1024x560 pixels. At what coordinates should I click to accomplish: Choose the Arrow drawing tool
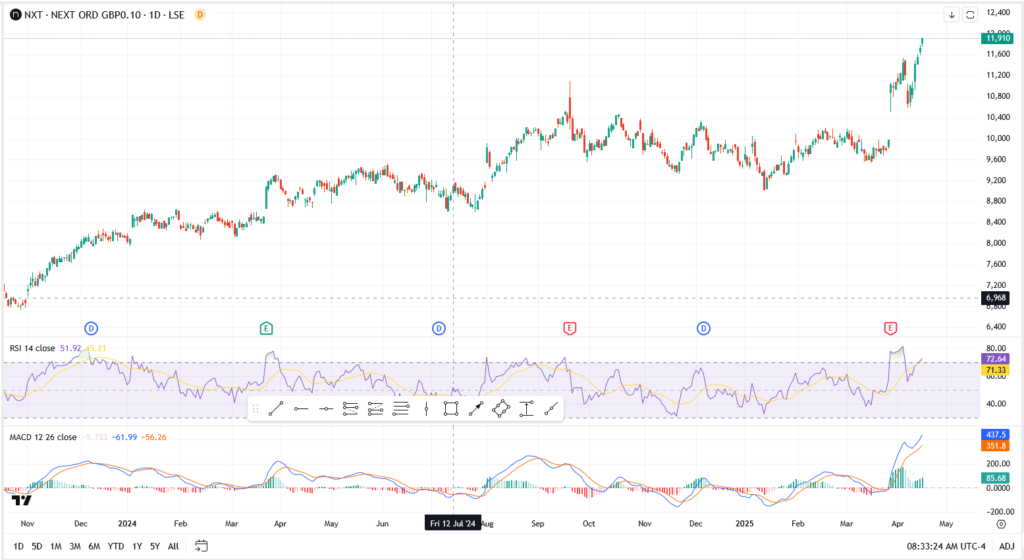click(476, 408)
